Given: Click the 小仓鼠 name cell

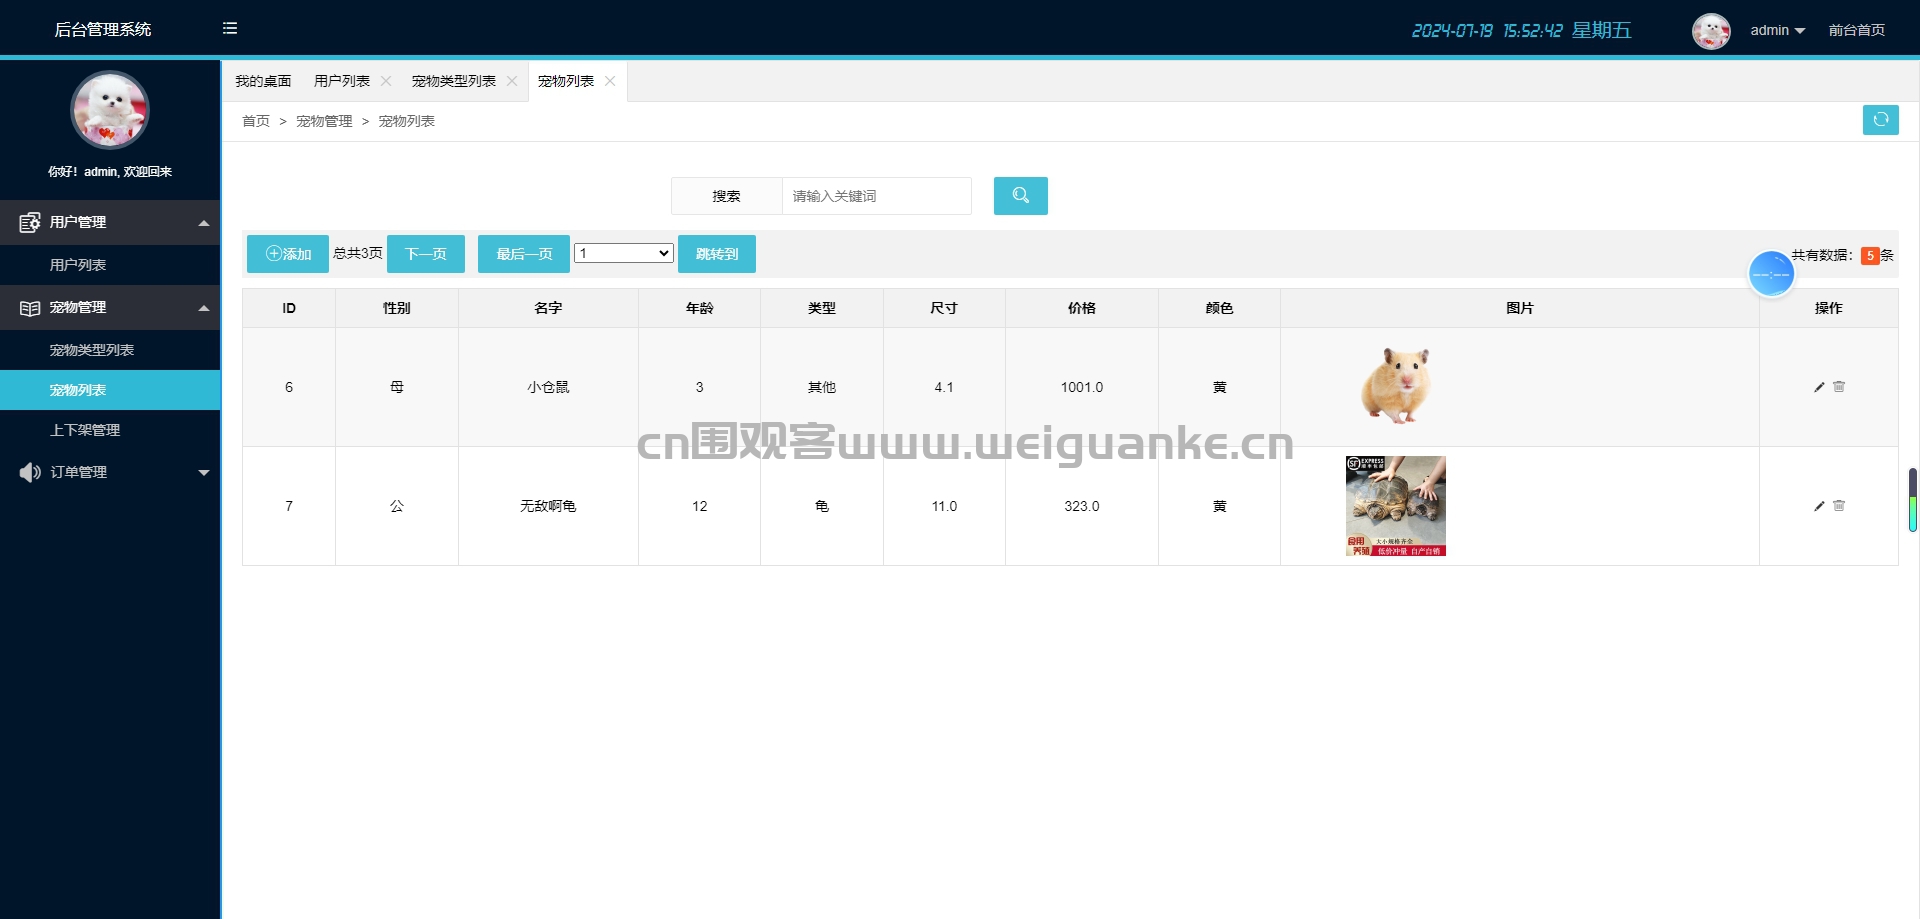Looking at the screenshot, I should [x=548, y=387].
